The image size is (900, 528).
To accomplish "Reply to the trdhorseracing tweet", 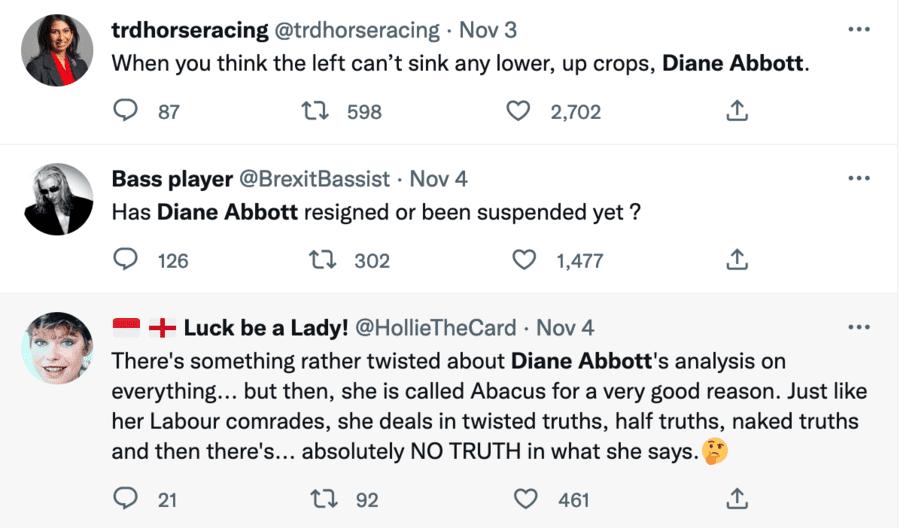I will point(125,111).
